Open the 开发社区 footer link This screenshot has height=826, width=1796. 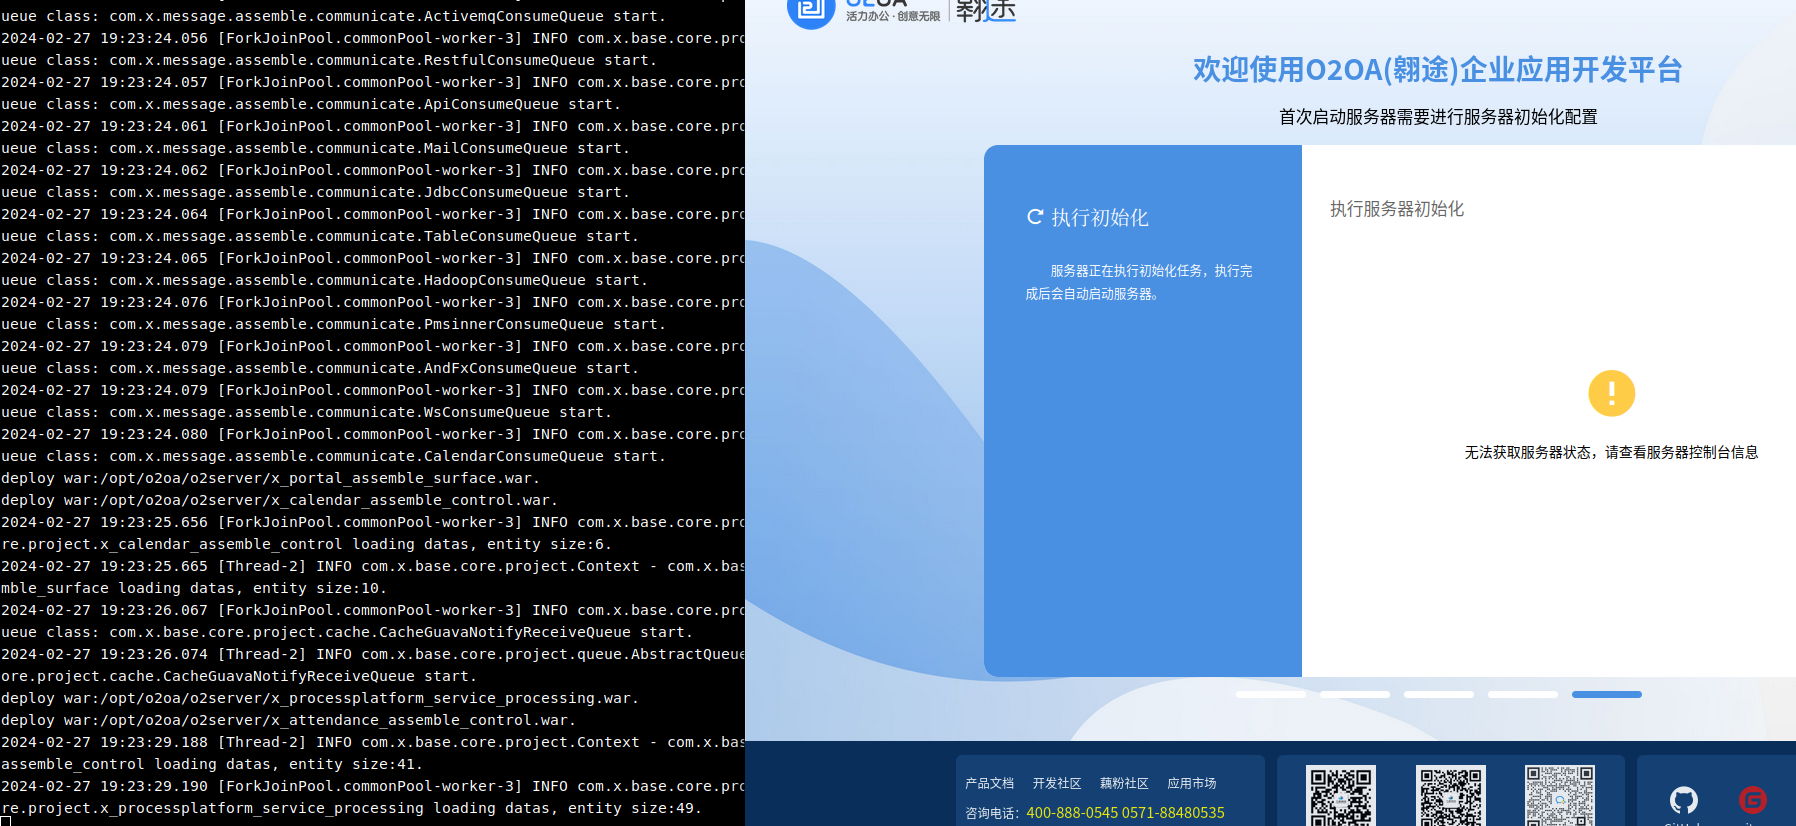click(x=1057, y=784)
